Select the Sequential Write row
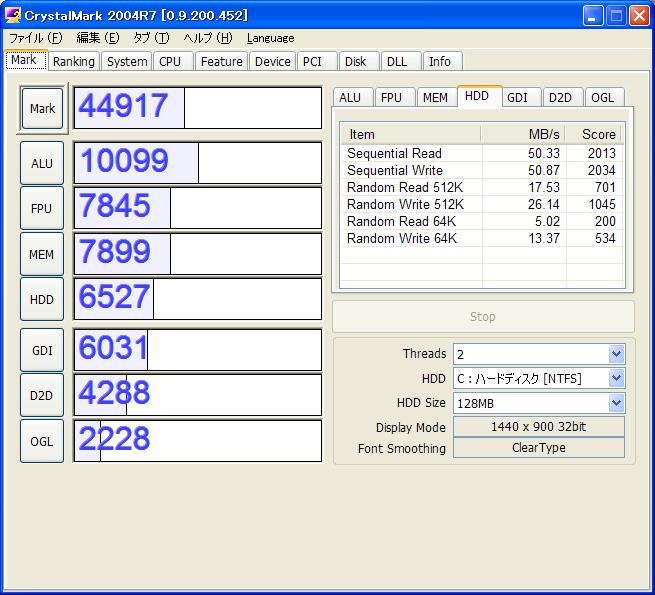The height and width of the screenshot is (595, 655). click(482, 170)
